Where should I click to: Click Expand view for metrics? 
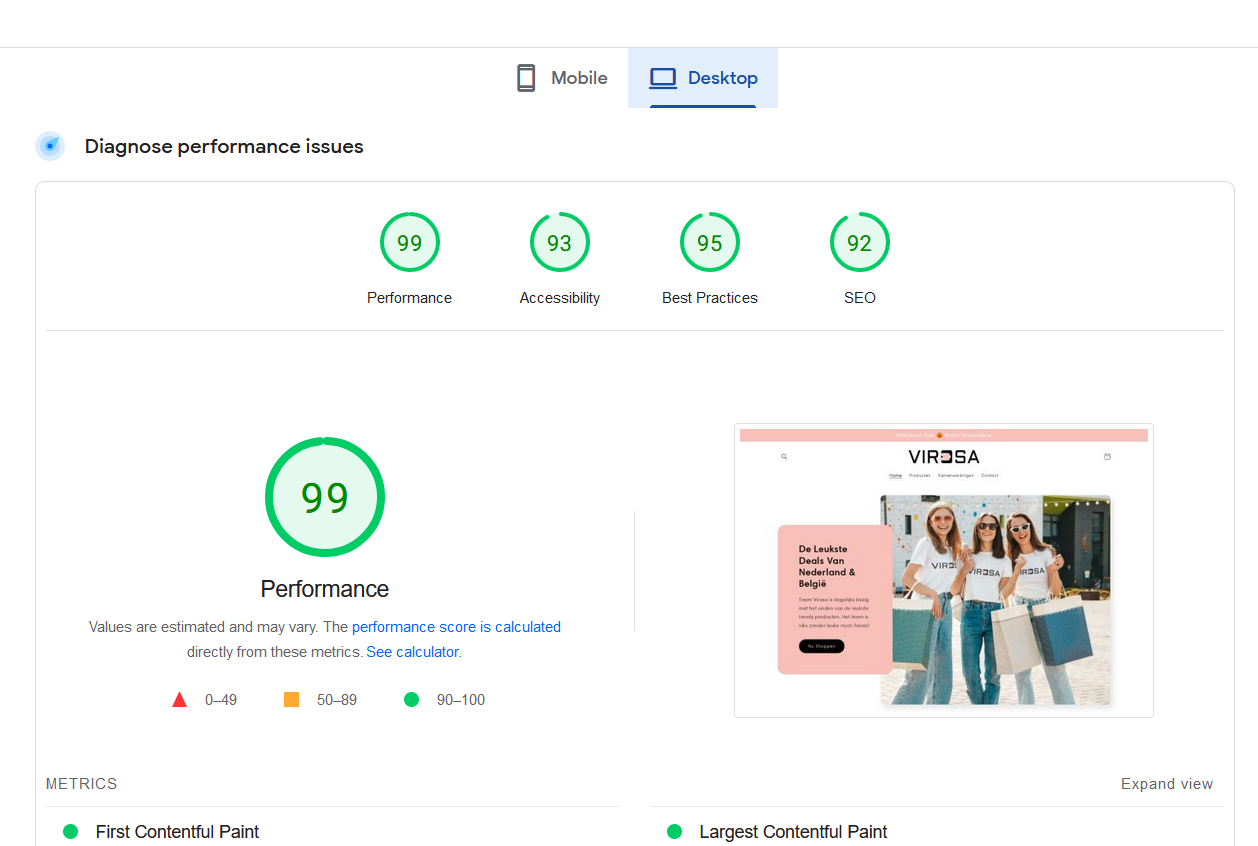coord(1167,784)
